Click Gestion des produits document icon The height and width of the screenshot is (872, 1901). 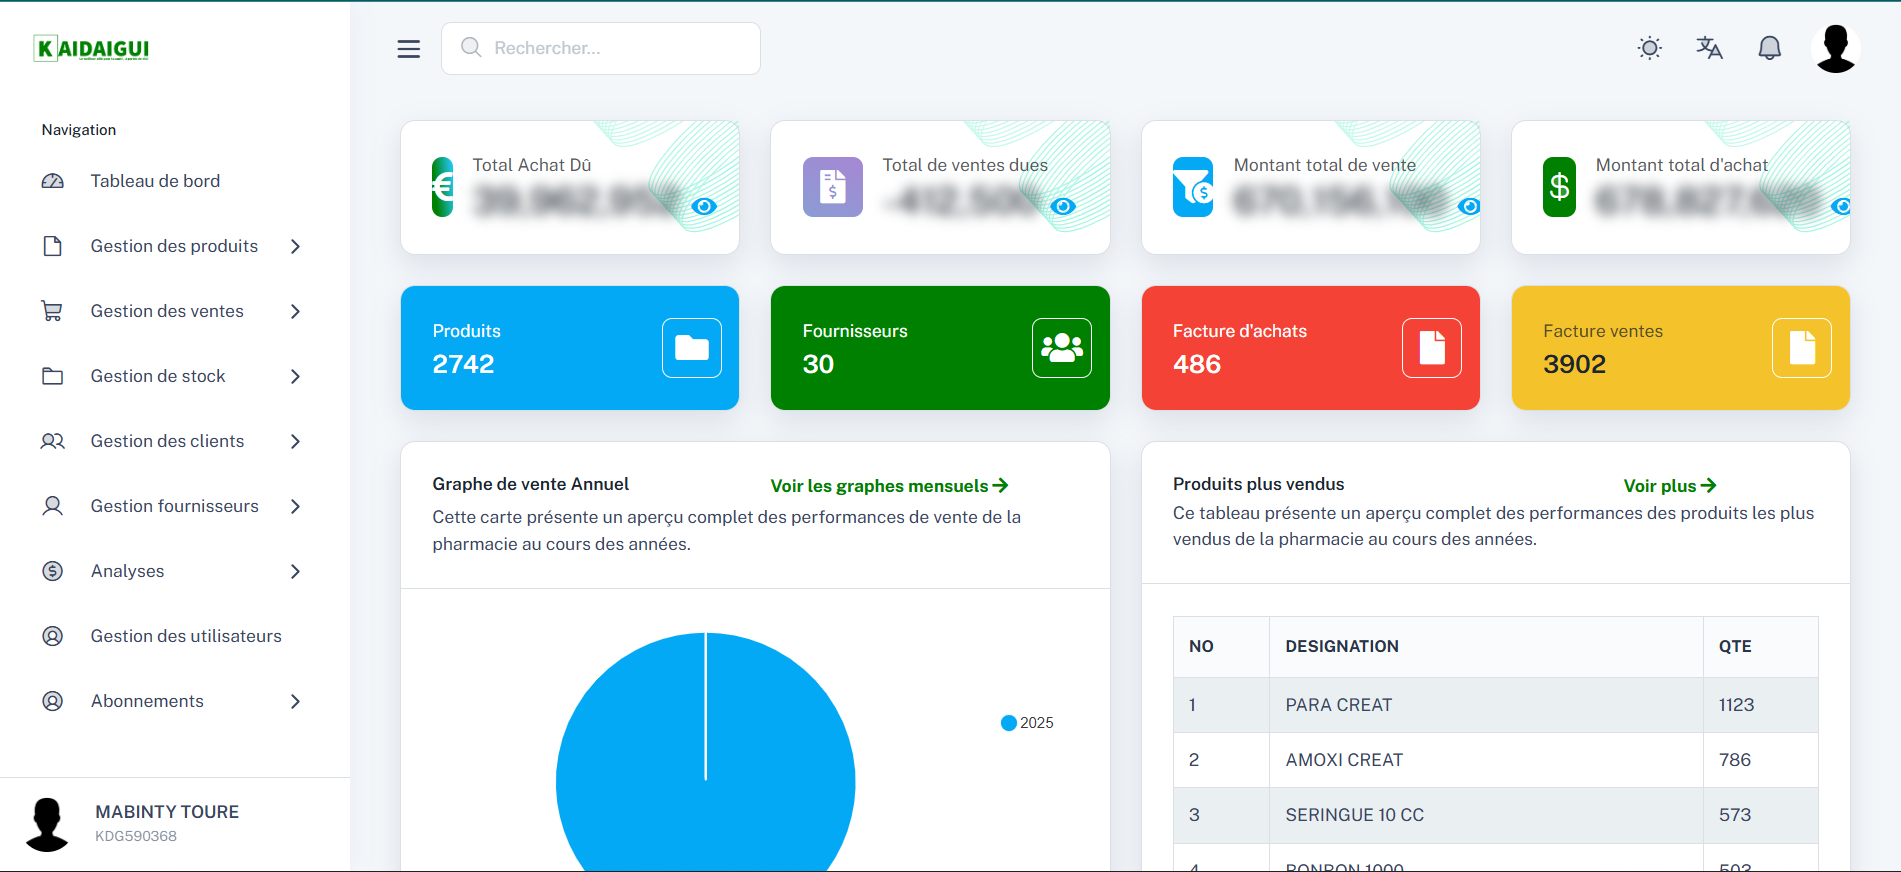(52, 246)
